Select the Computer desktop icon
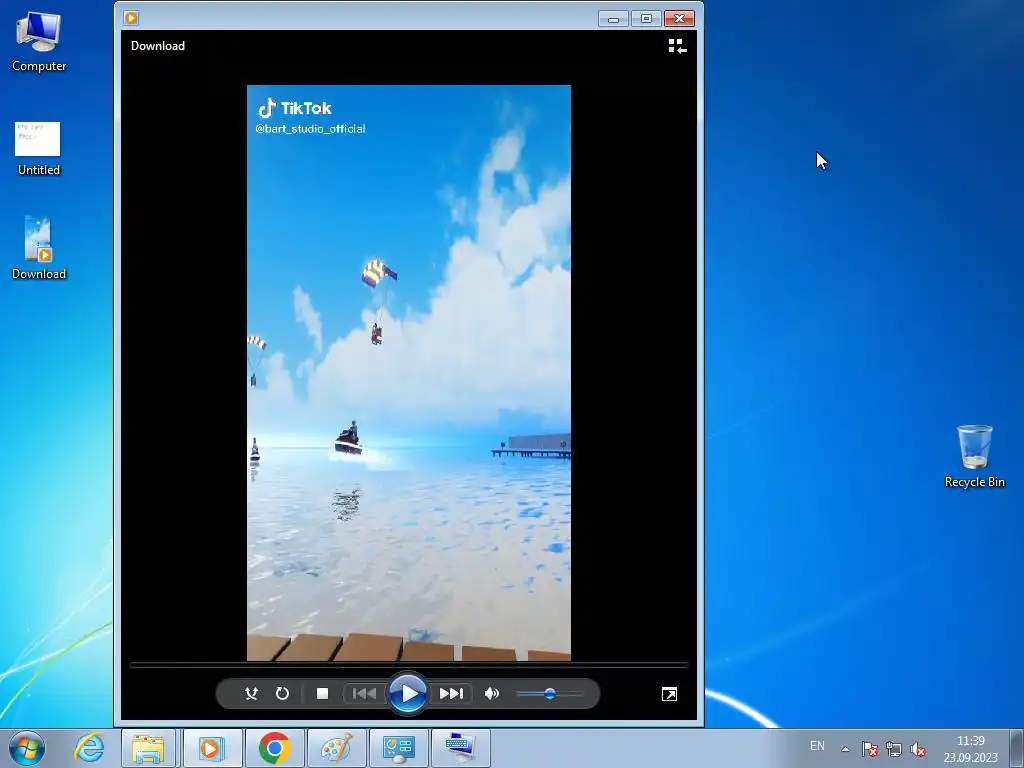This screenshot has width=1024, height=768. [39, 42]
